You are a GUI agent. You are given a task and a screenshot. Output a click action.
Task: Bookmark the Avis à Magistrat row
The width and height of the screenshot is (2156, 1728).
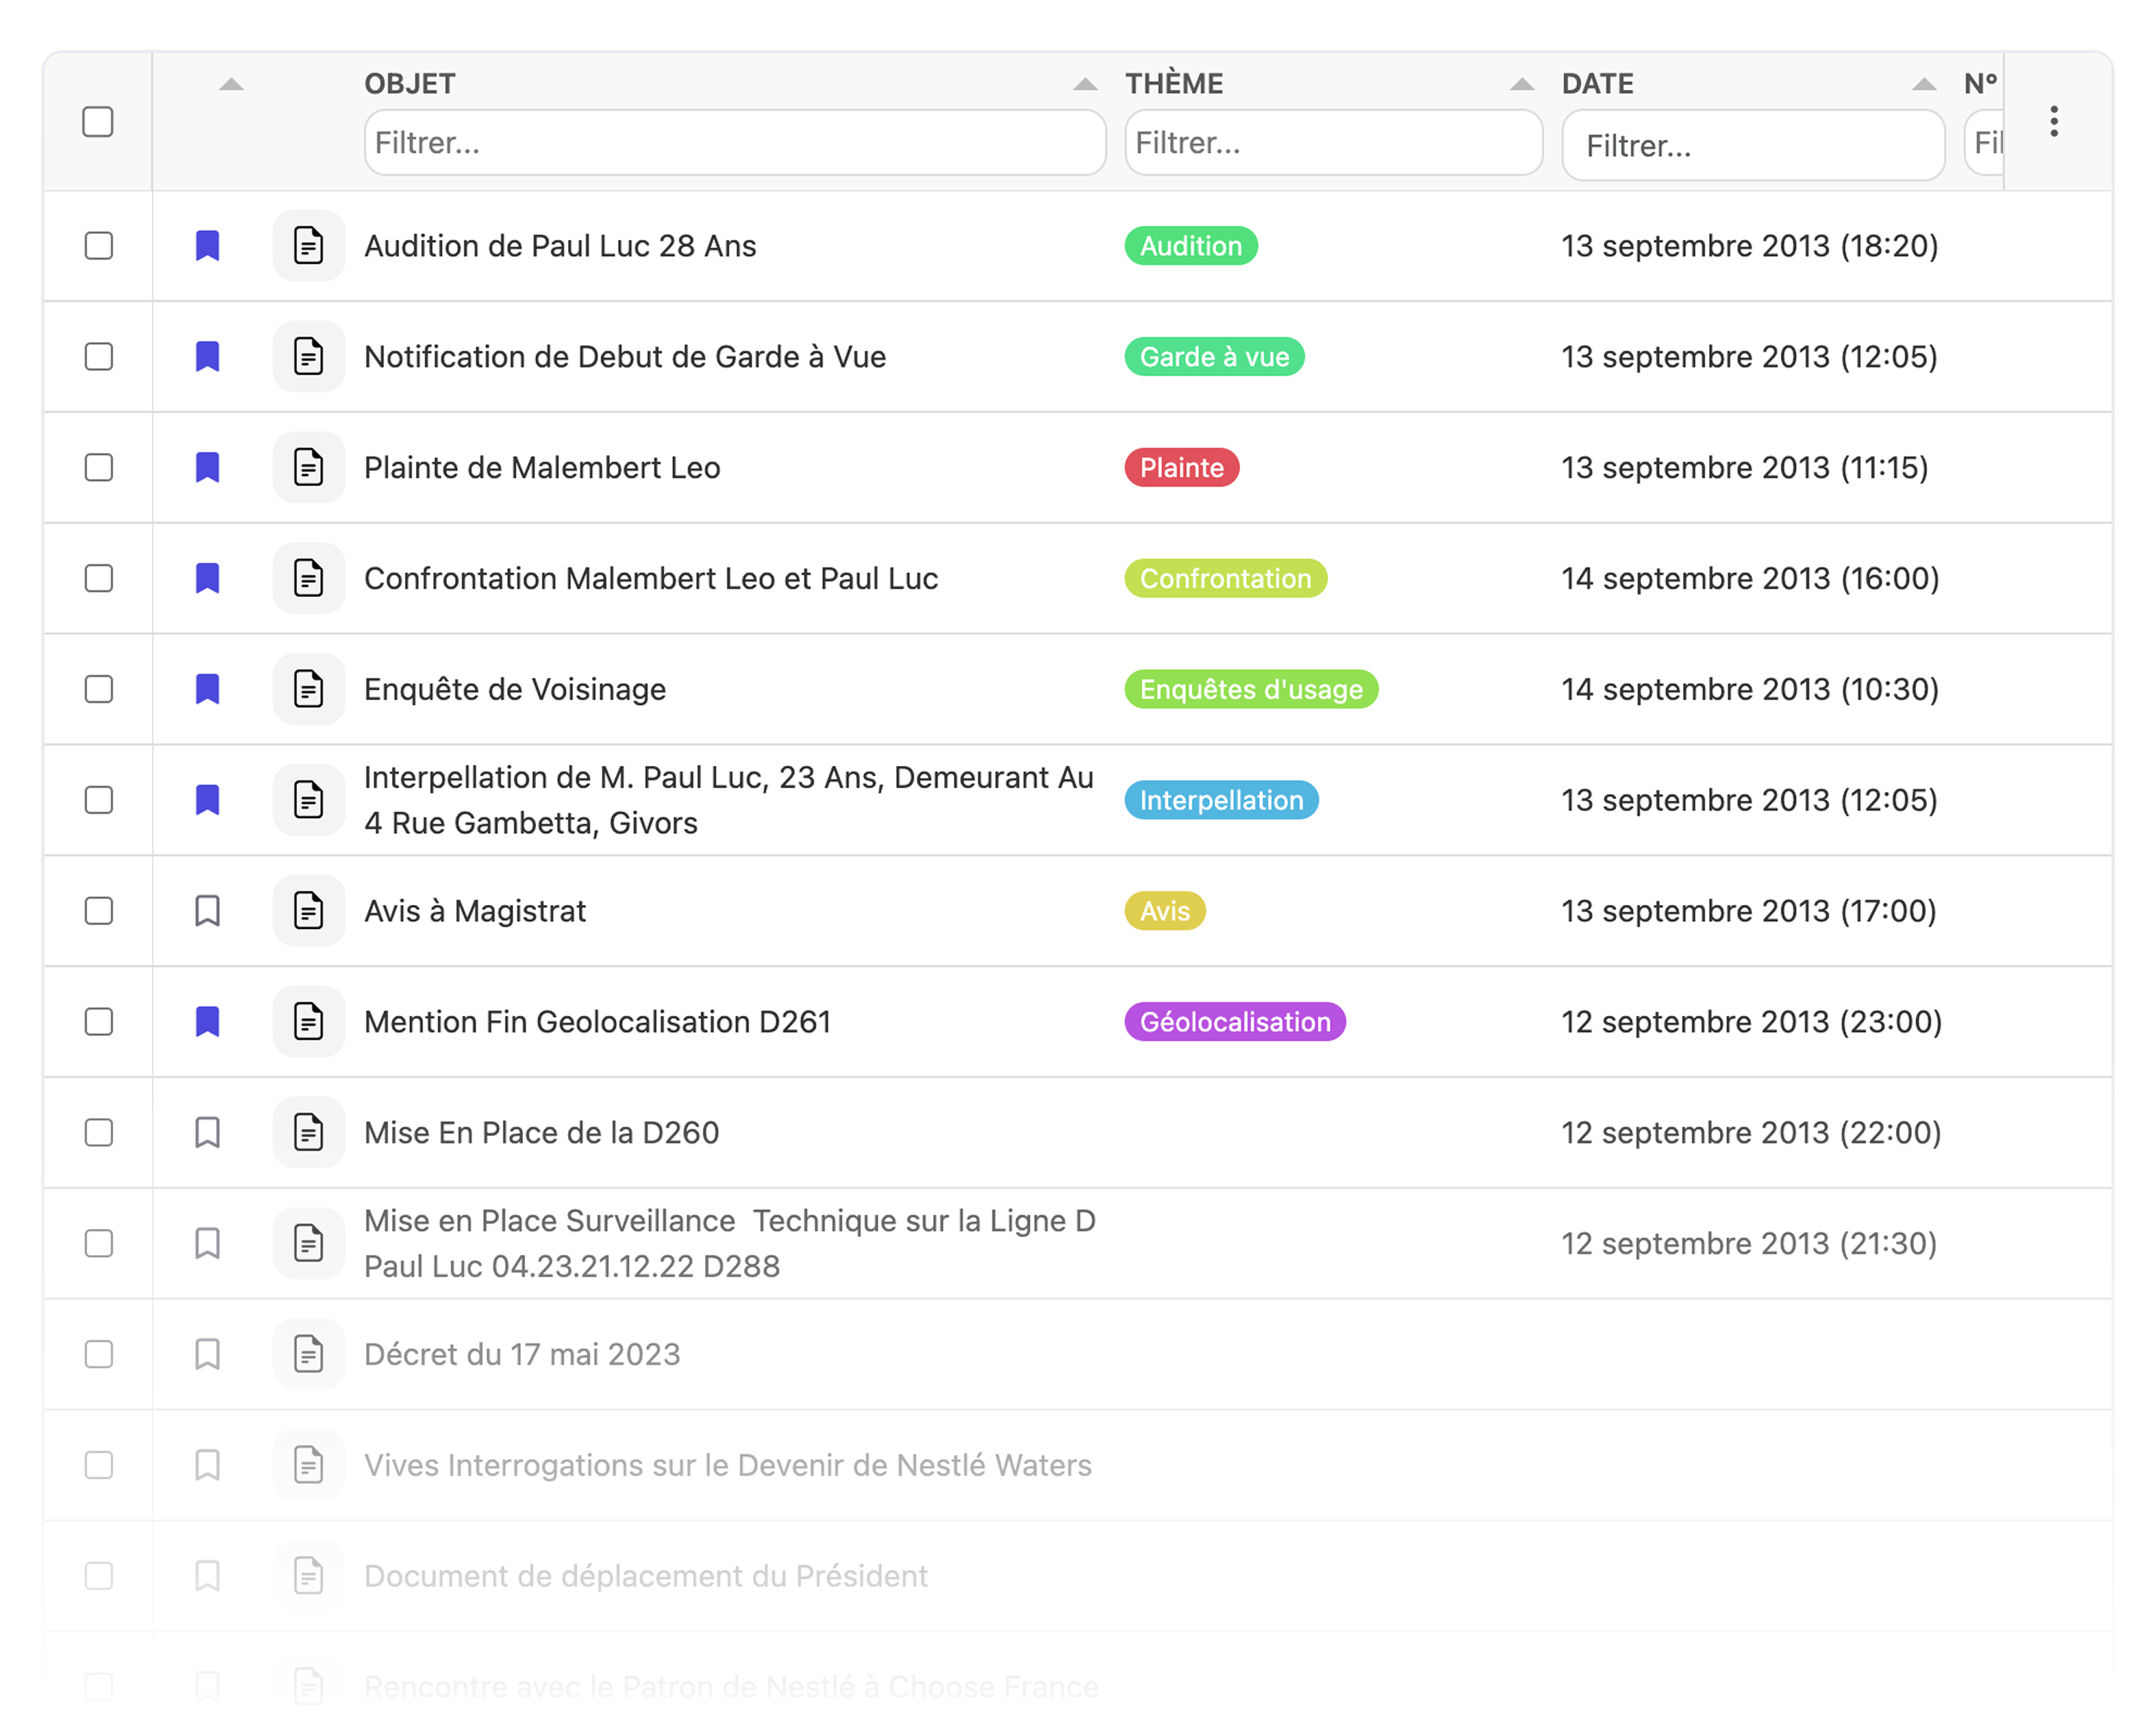click(207, 911)
